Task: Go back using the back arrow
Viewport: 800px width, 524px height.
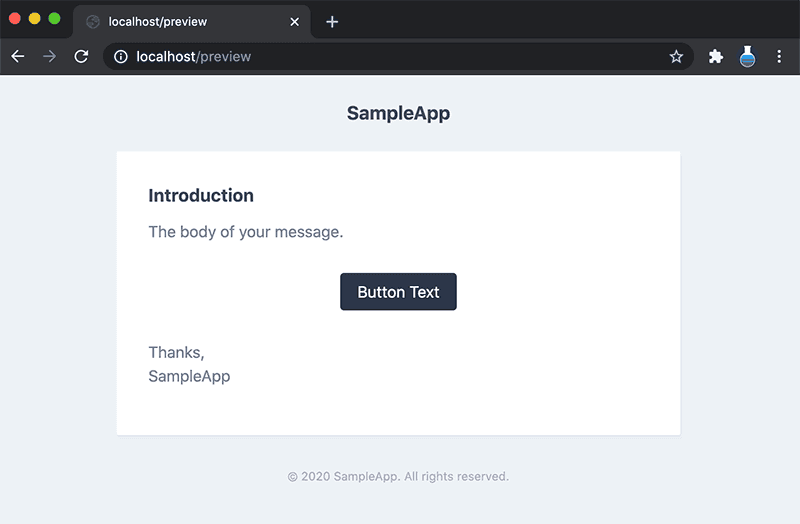Action: [17, 57]
